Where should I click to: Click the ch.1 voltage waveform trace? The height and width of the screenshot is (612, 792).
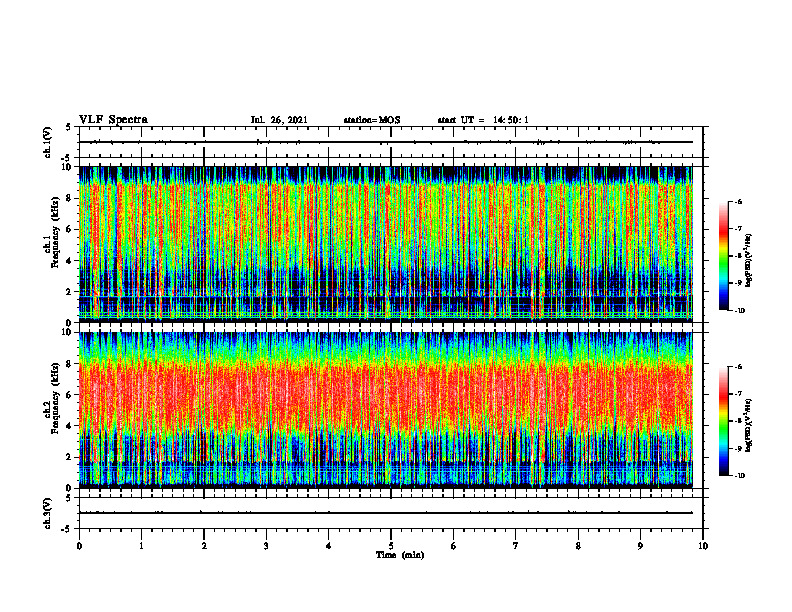pyautogui.click(x=386, y=142)
